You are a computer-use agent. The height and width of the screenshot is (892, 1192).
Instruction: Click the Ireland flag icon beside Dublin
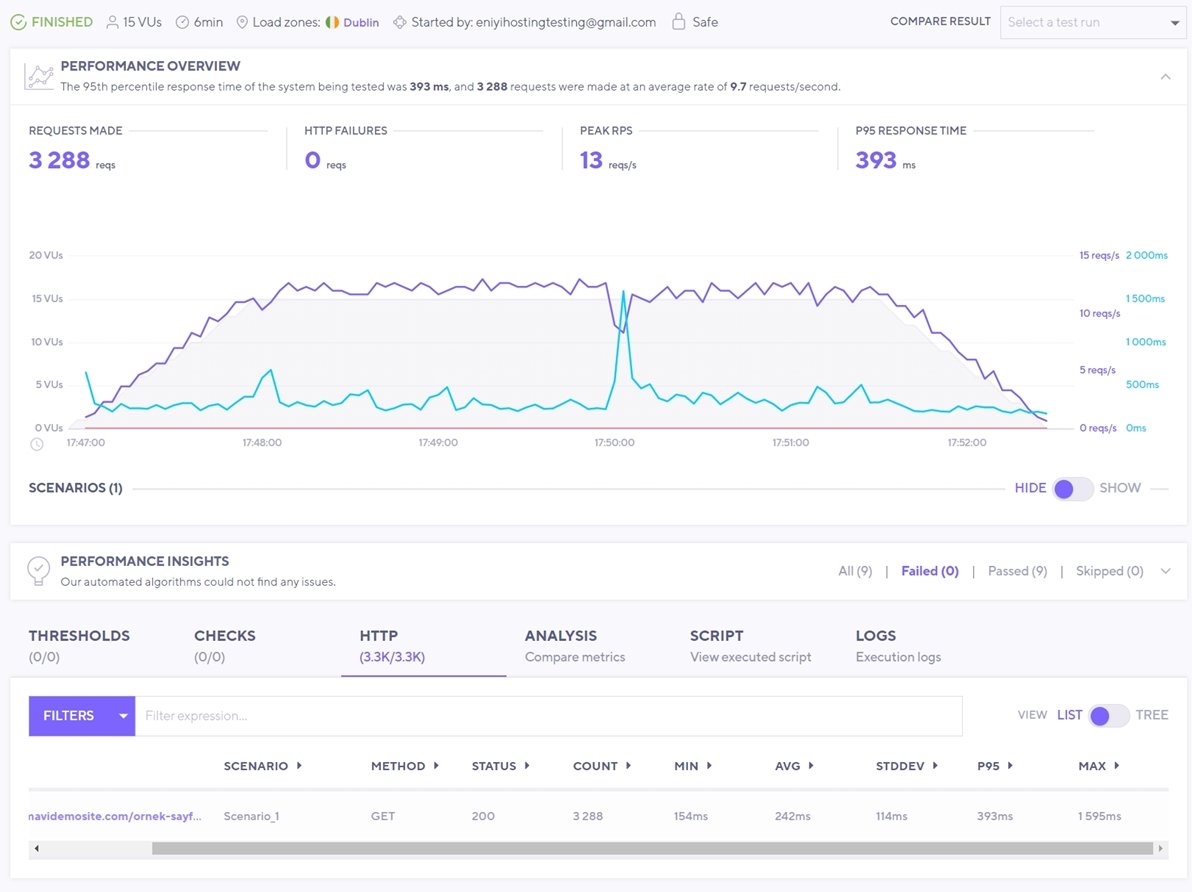point(332,22)
